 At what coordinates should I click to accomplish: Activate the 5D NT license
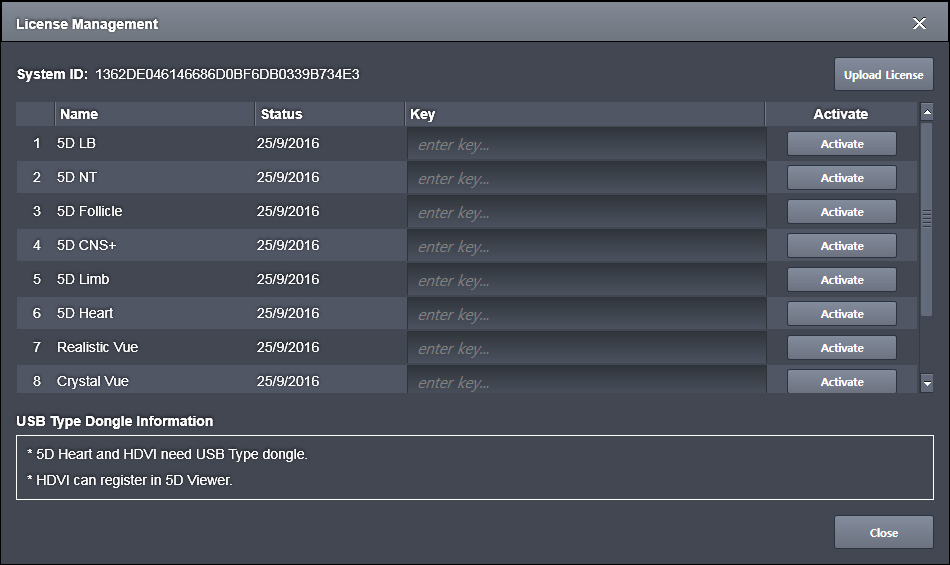(841, 178)
